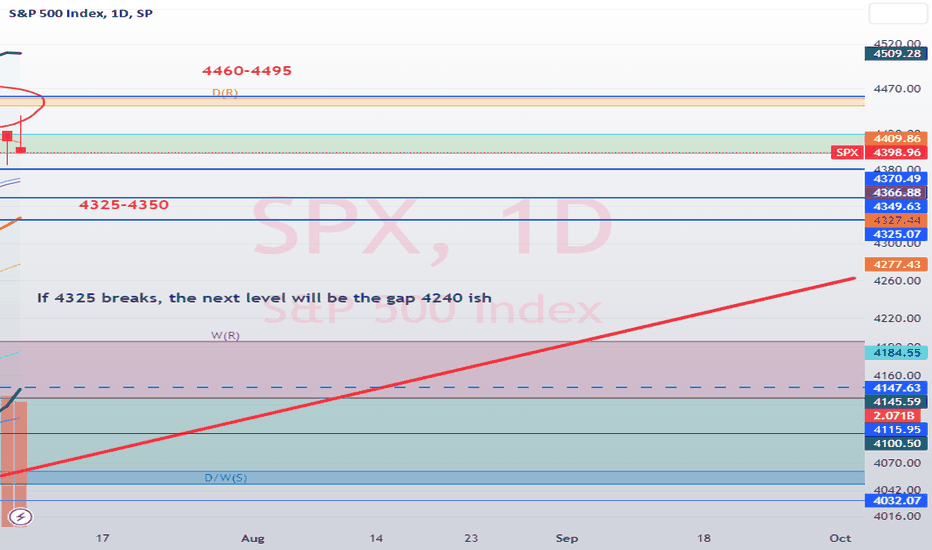Viewport: 932px width, 550px height.
Task: Click the red SPX symbol tag
Action: [847, 152]
